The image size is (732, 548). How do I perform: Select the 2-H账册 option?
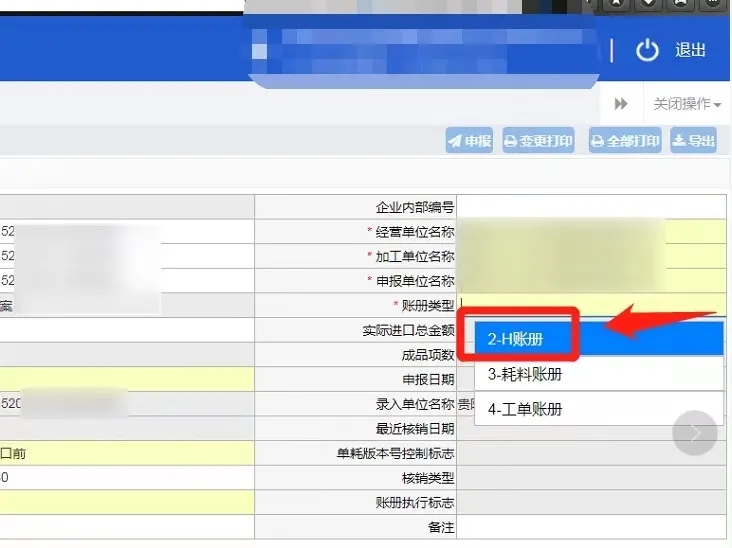click(598, 340)
